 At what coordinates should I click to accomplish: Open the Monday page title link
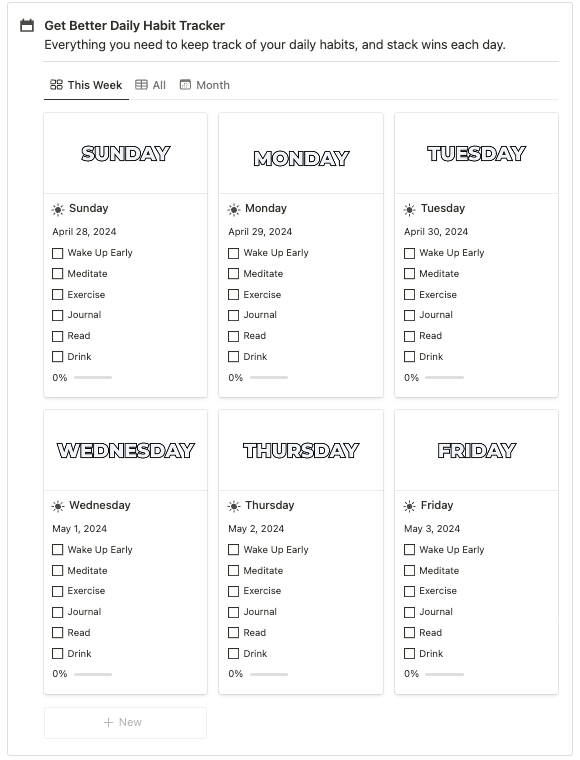pyautogui.click(x=266, y=208)
